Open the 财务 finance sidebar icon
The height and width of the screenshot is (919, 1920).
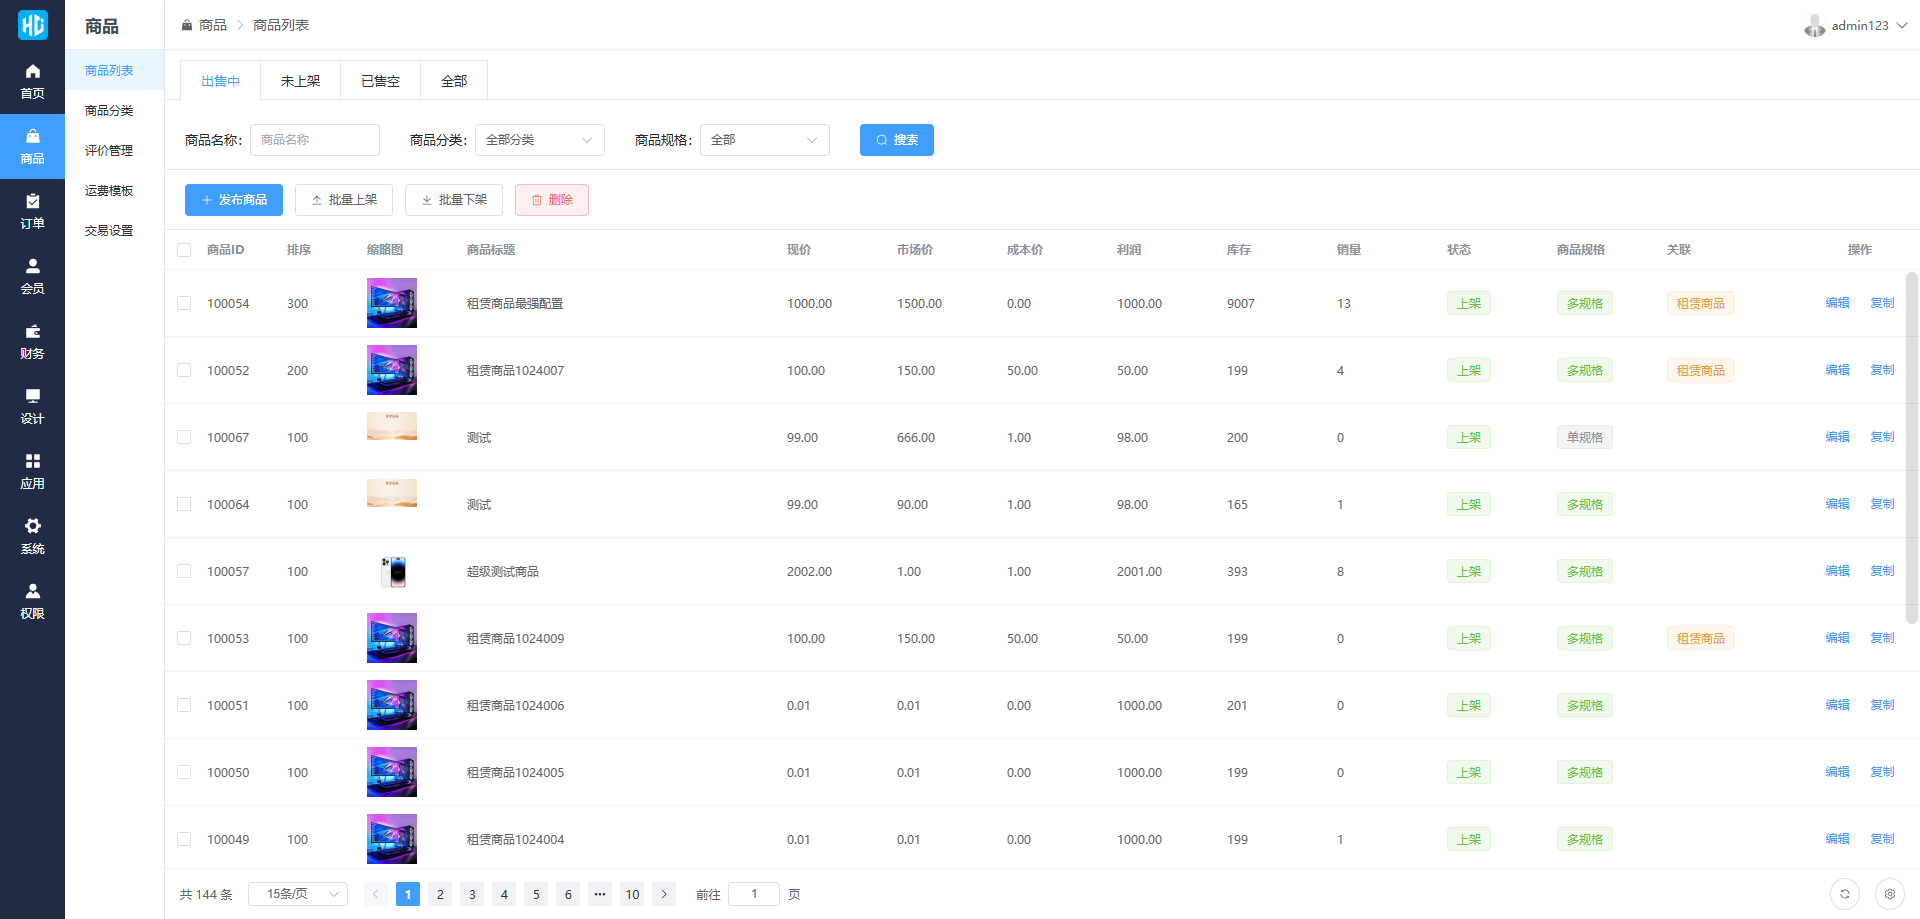click(32, 341)
